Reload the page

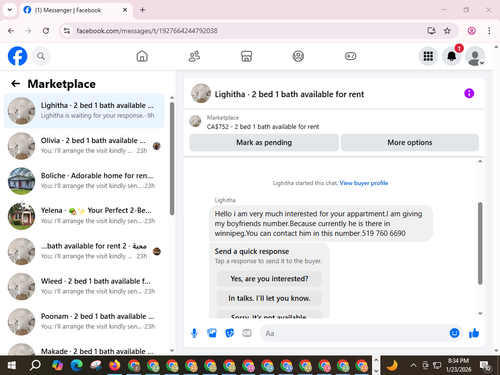(x=46, y=31)
